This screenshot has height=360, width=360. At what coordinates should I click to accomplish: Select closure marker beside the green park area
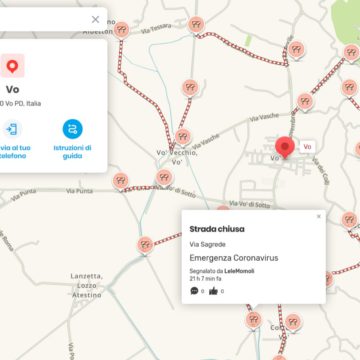(x=351, y=52)
